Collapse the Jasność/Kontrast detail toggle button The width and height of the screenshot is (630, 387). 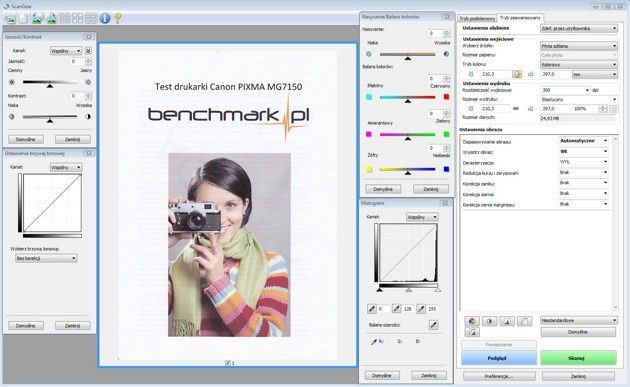[88, 51]
